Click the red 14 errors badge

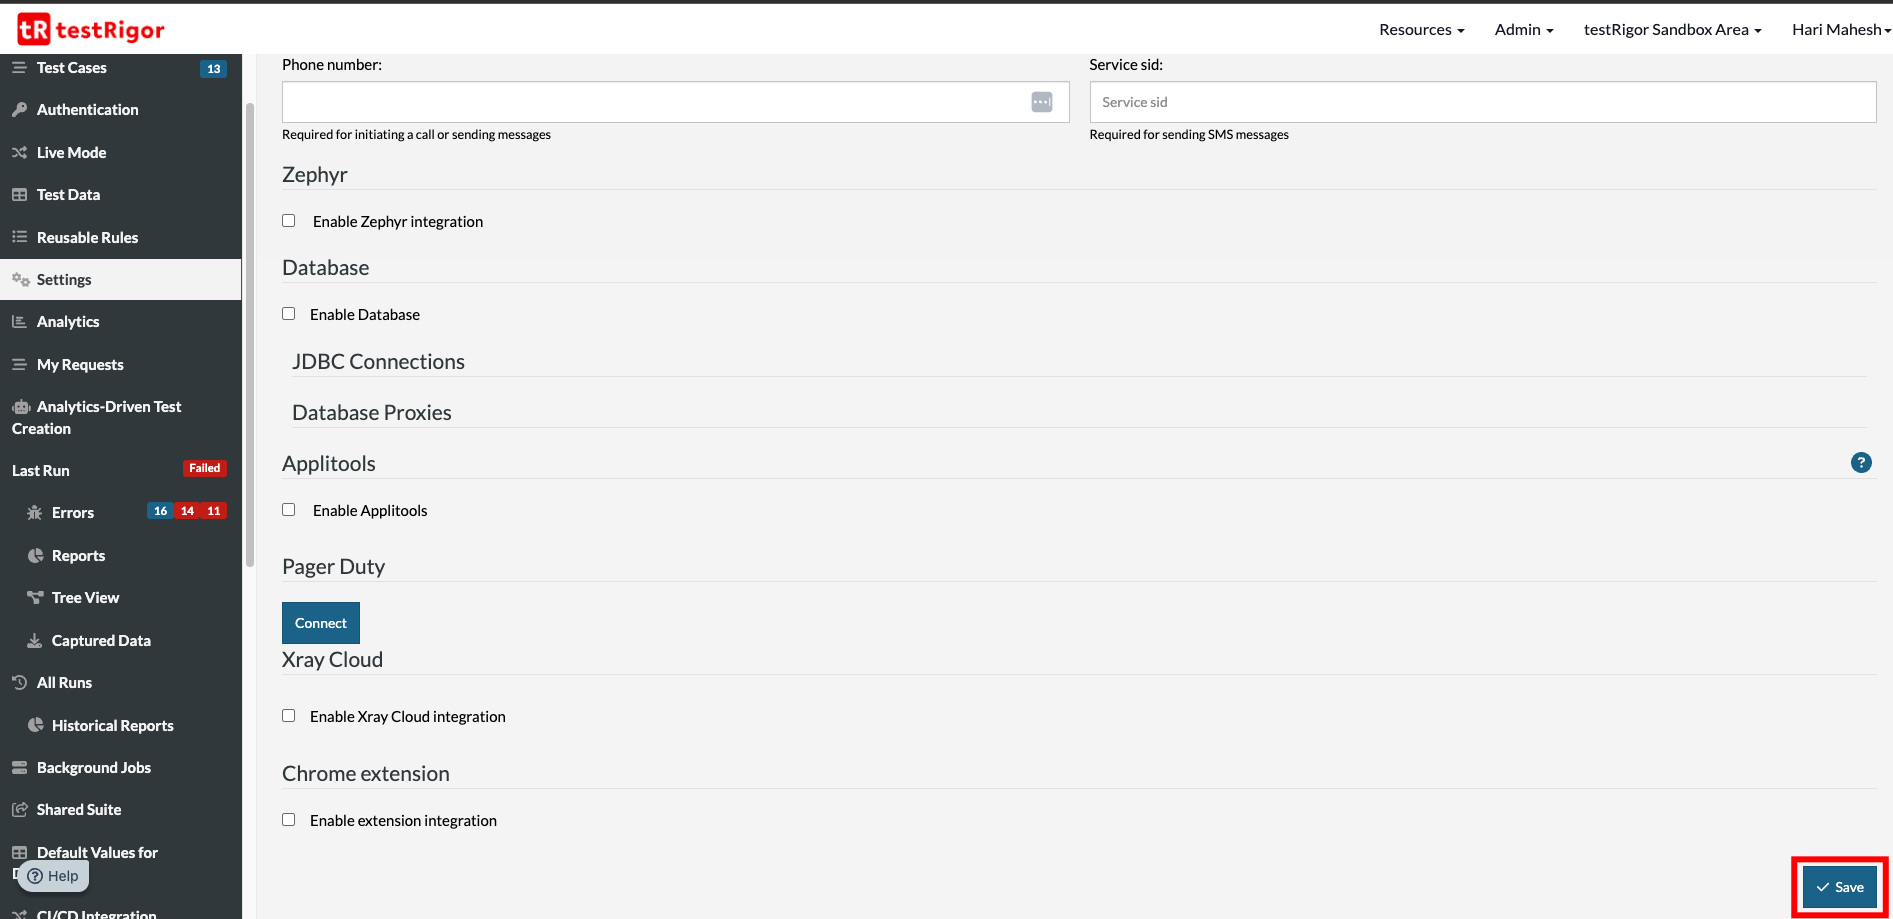(187, 511)
